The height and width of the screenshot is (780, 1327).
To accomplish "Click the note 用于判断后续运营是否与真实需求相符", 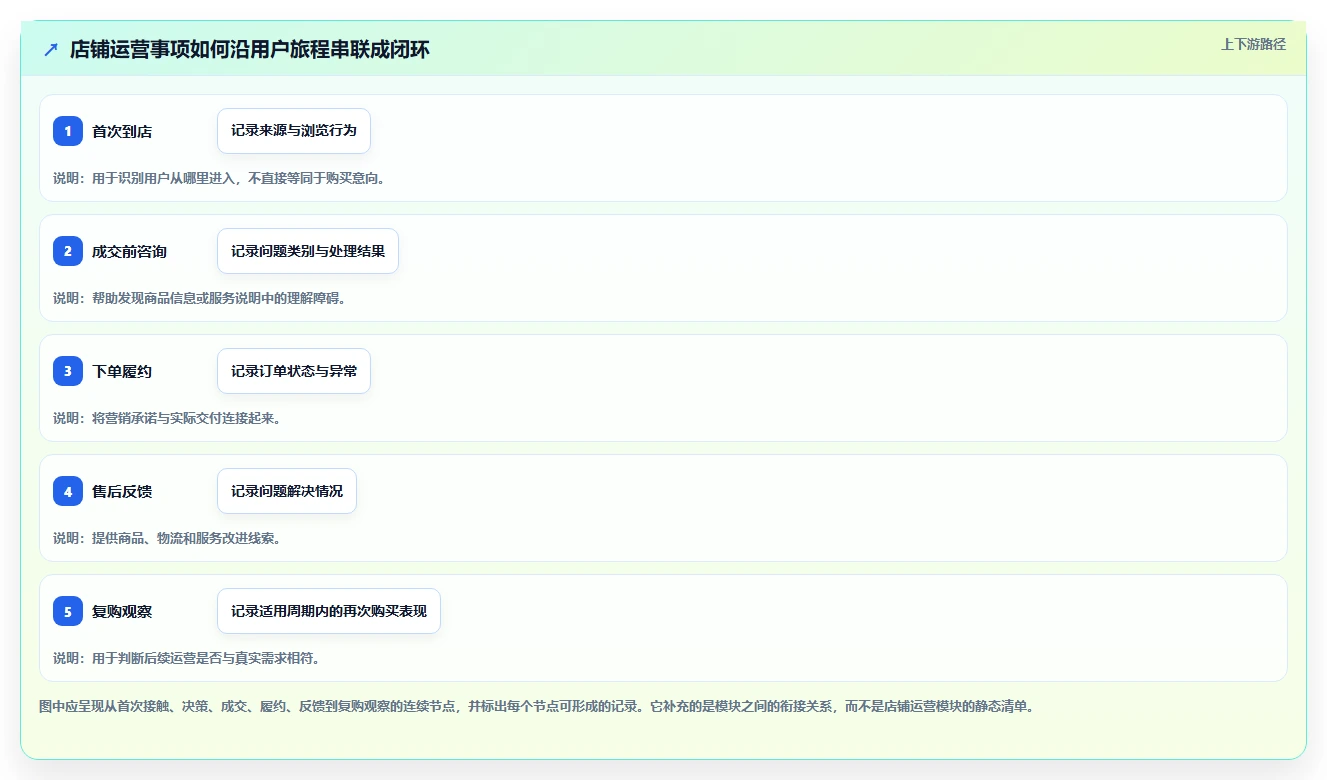I will click(187, 658).
